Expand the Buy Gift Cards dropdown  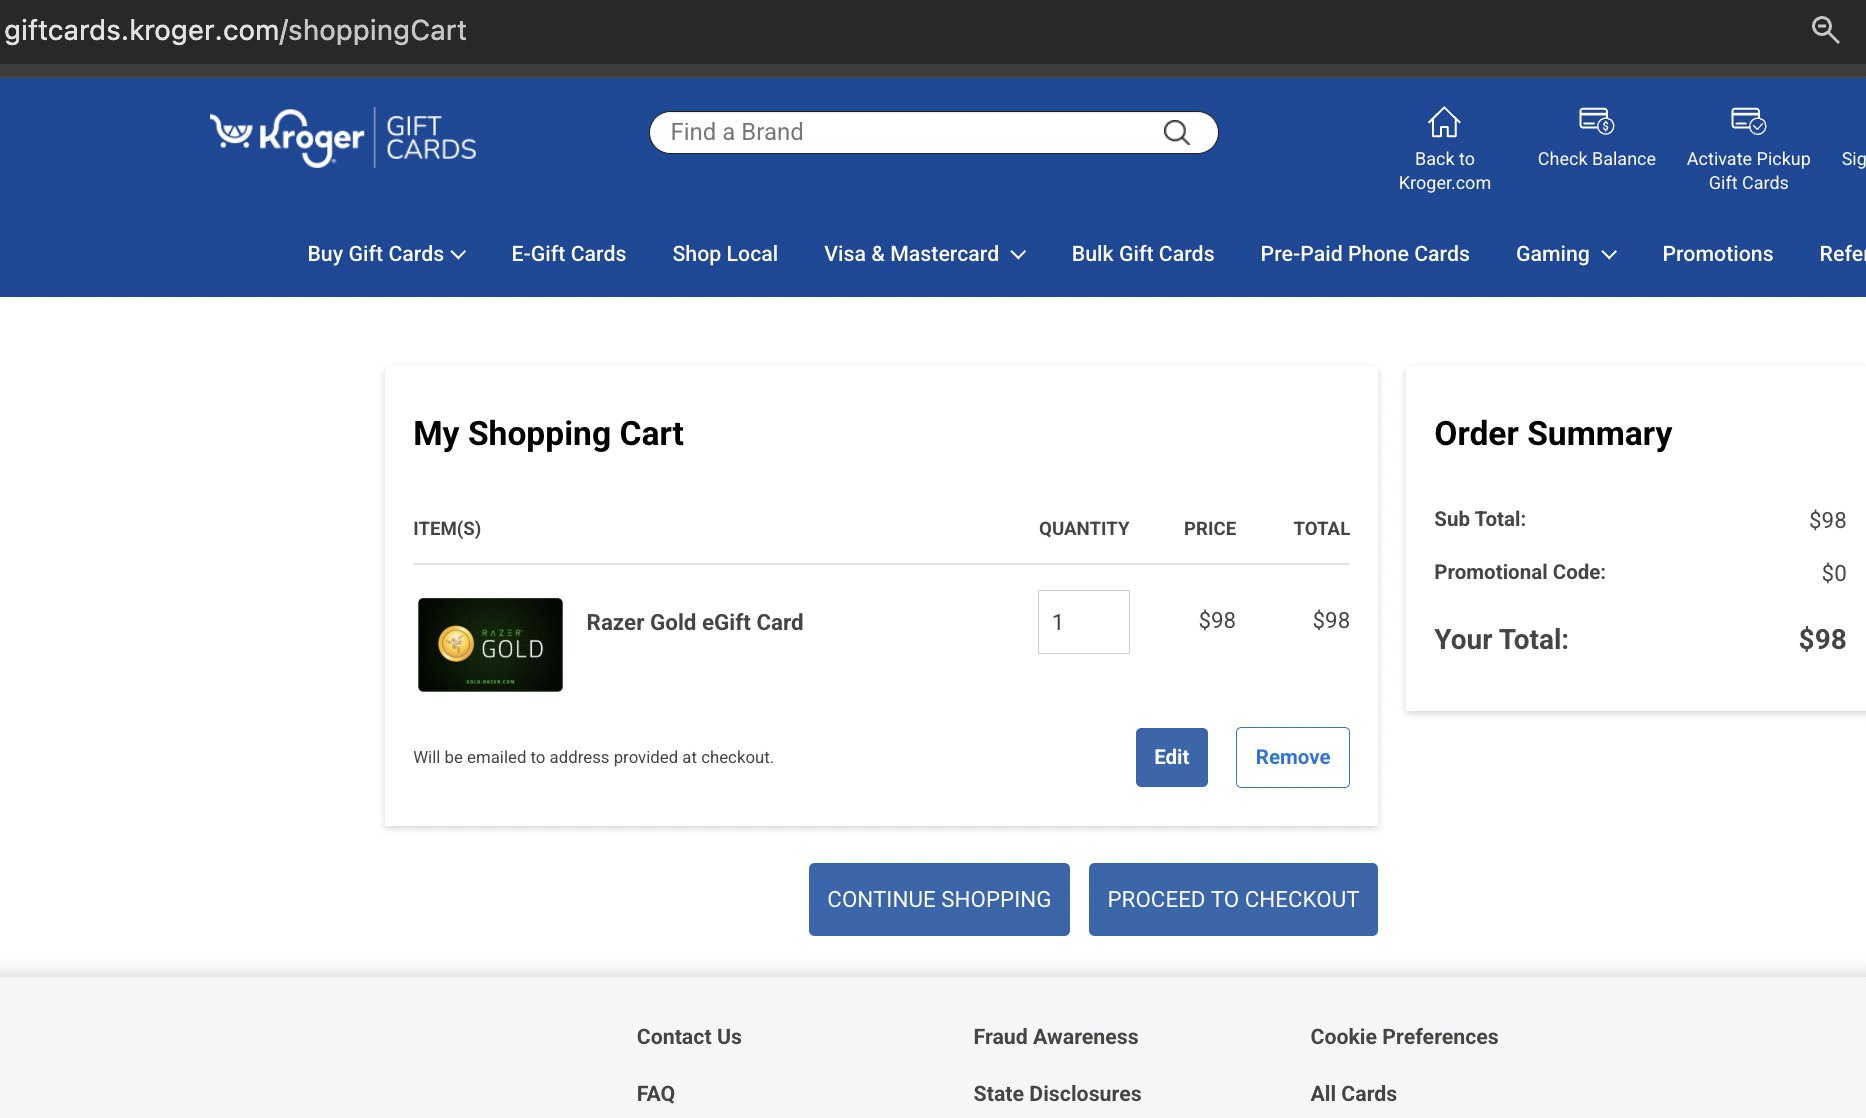386,254
